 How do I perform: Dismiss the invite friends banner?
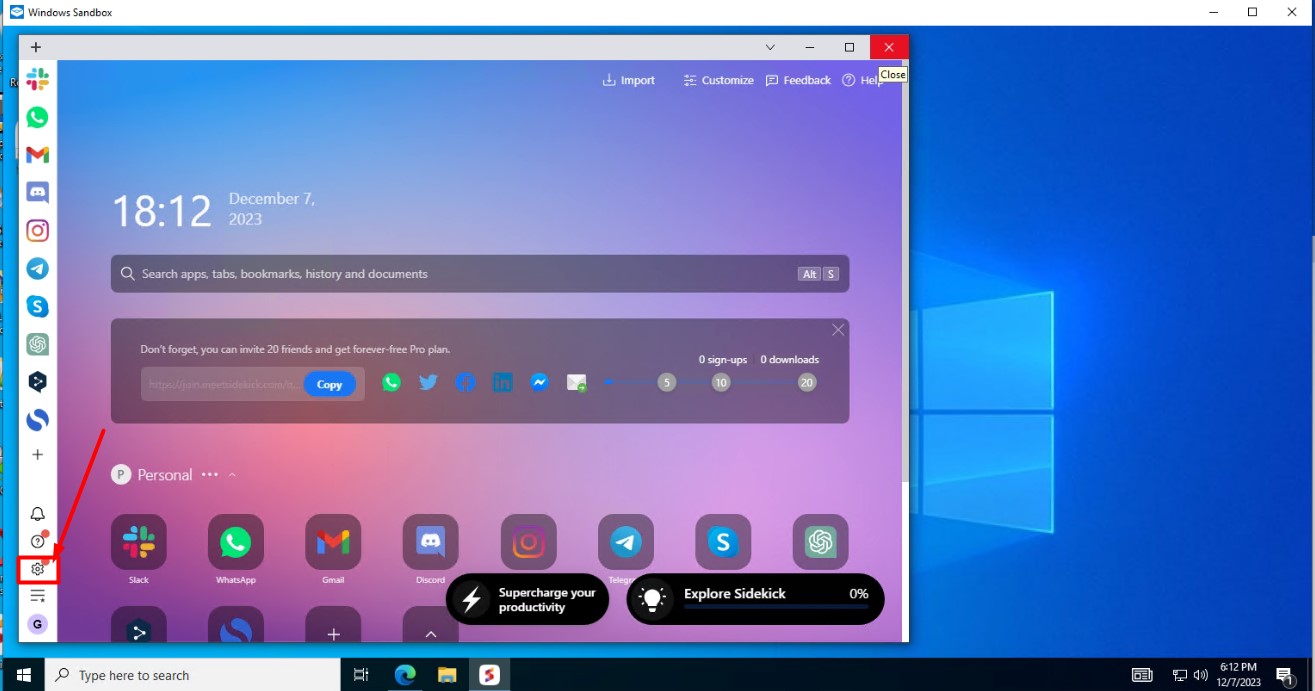838,330
